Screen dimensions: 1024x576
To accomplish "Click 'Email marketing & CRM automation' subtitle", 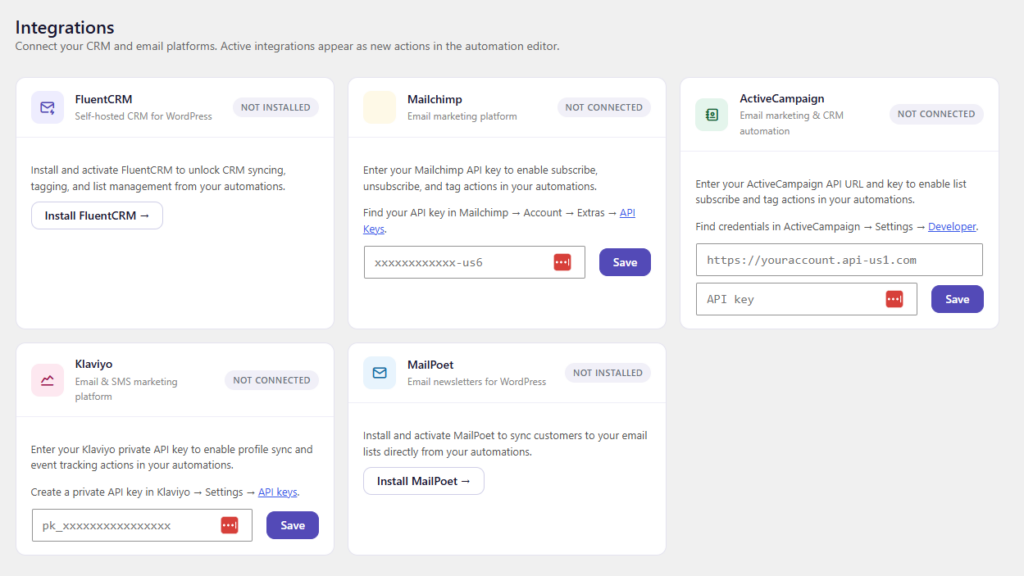I will (x=792, y=123).
